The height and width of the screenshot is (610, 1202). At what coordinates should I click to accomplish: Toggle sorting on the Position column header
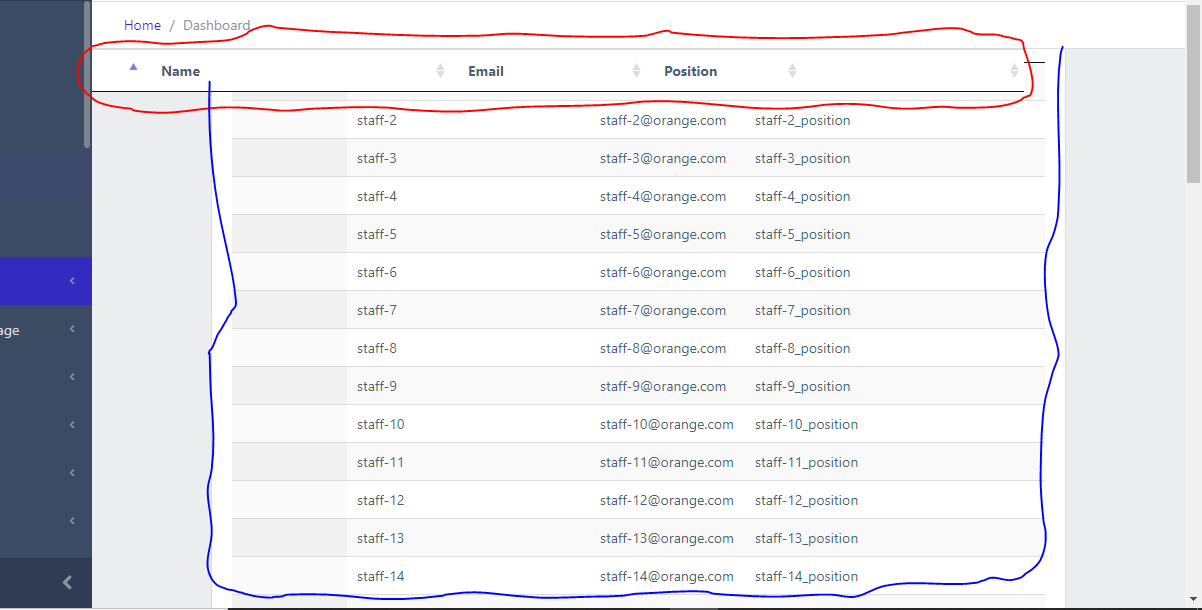pyautogui.click(x=792, y=70)
